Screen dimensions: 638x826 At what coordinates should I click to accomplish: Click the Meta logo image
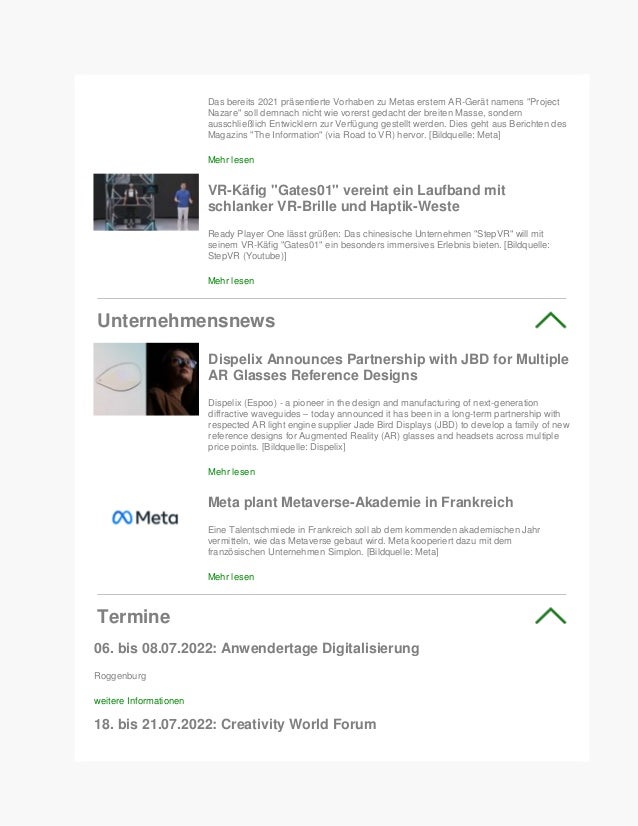click(145, 517)
